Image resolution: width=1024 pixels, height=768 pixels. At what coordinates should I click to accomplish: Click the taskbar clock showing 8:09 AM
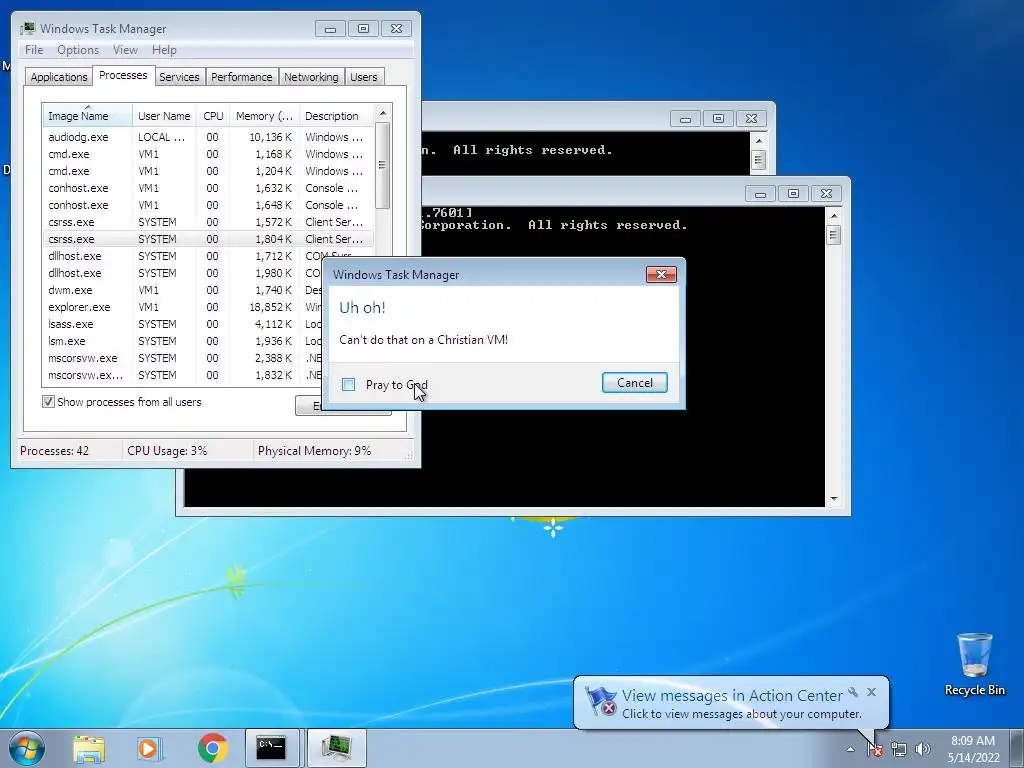(x=973, y=748)
